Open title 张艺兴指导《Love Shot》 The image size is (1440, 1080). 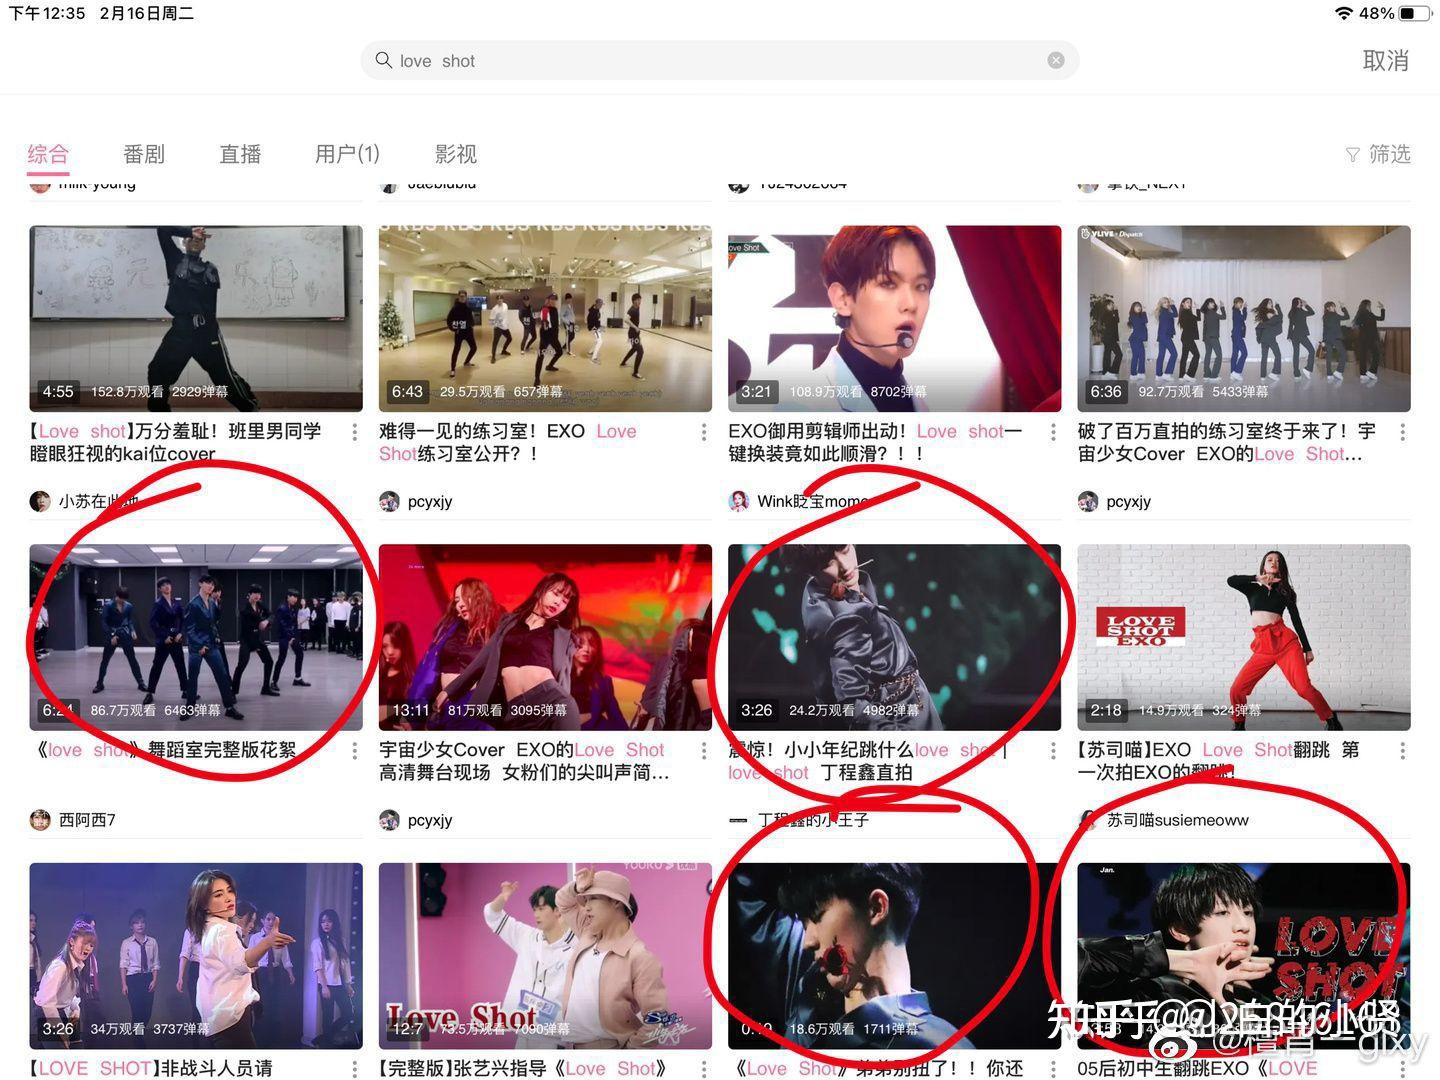[523, 1068]
